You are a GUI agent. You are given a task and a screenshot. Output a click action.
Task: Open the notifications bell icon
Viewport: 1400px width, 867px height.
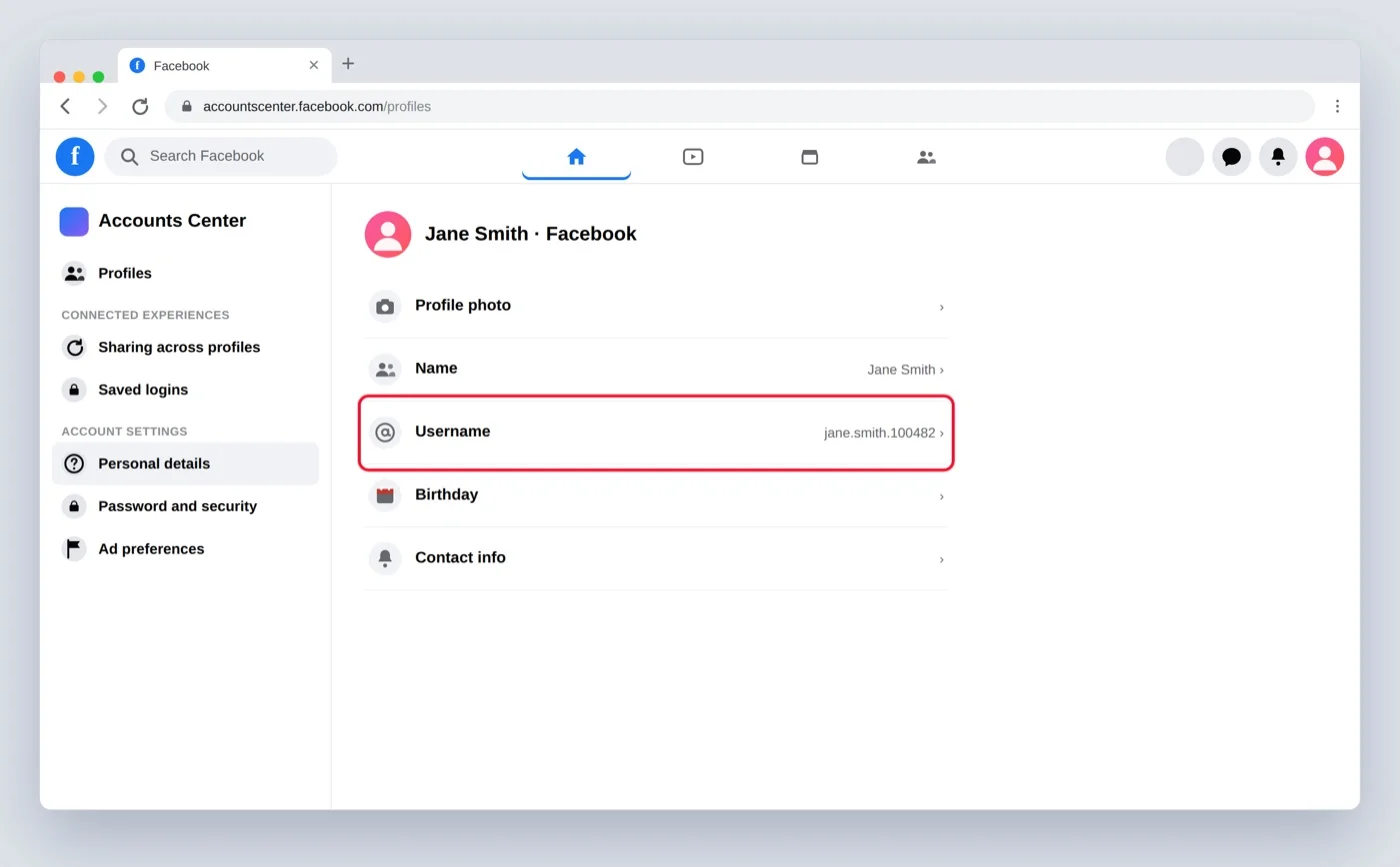tap(1278, 156)
